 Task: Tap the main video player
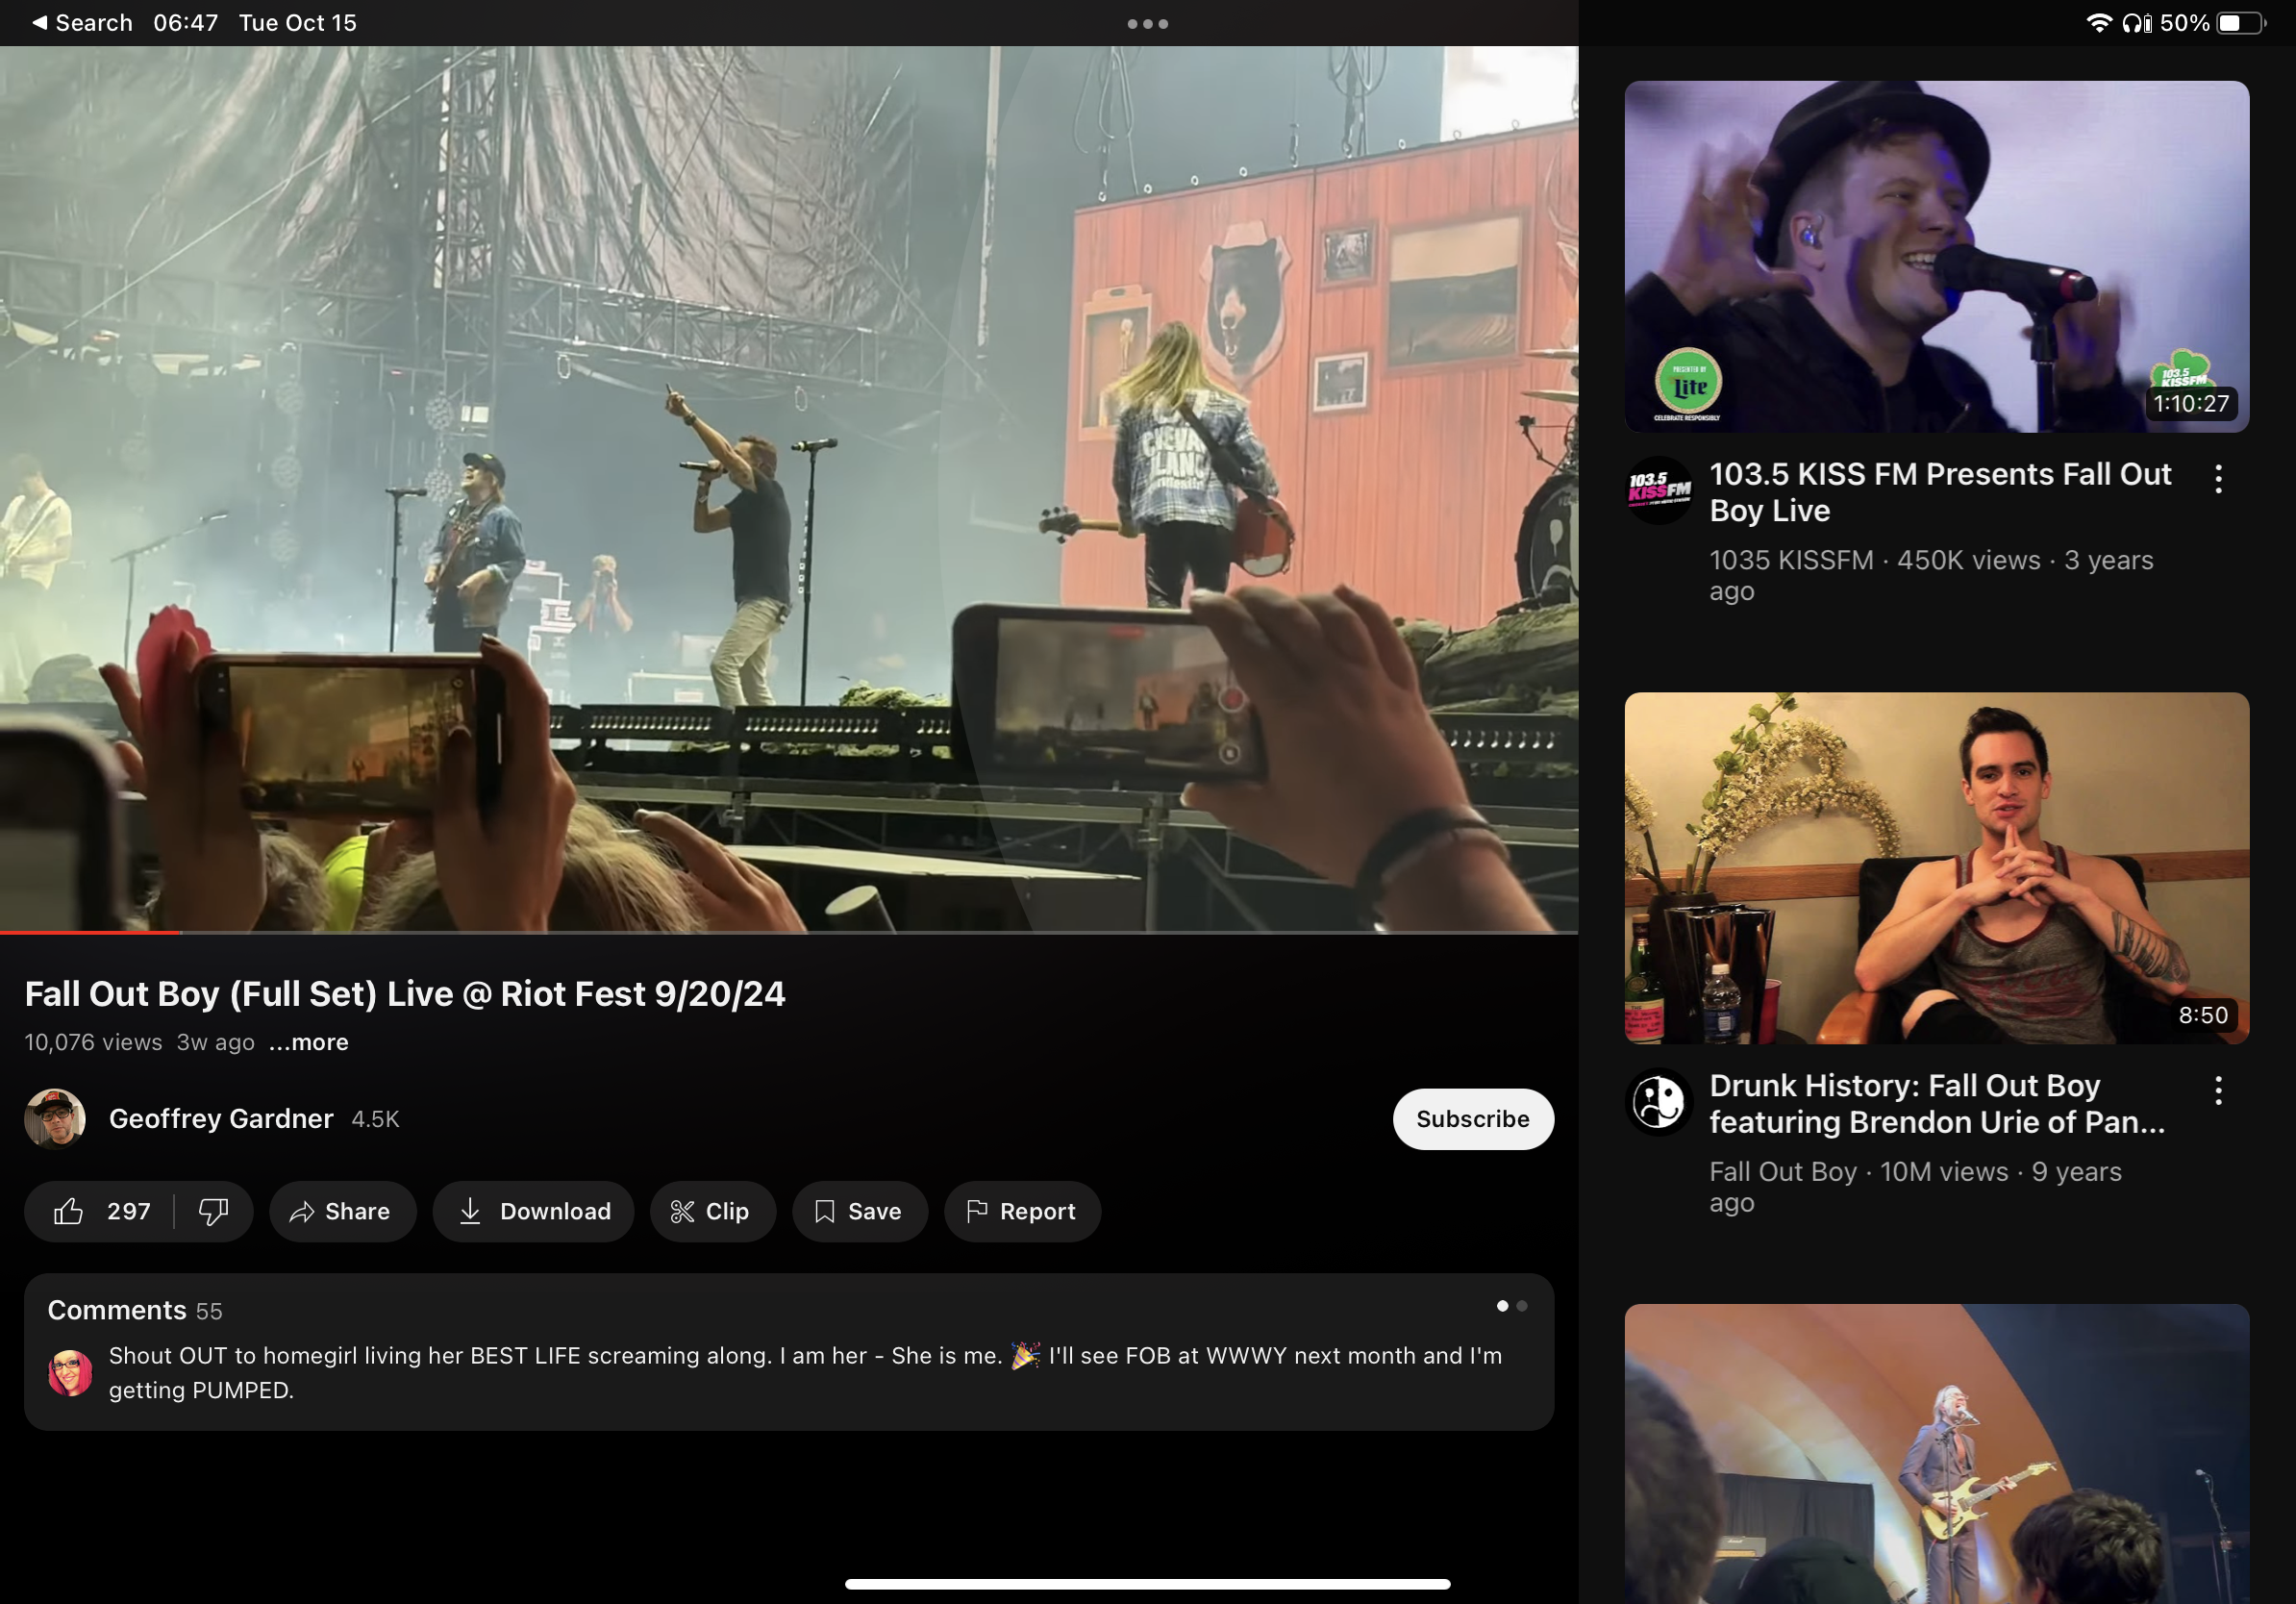click(x=789, y=489)
